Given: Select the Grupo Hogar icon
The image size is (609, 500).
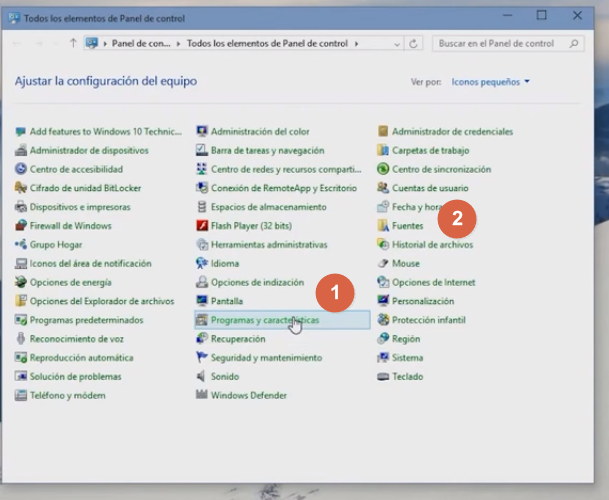Looking at the screenshot, I should pyautogui.click(x=21, y=244).
